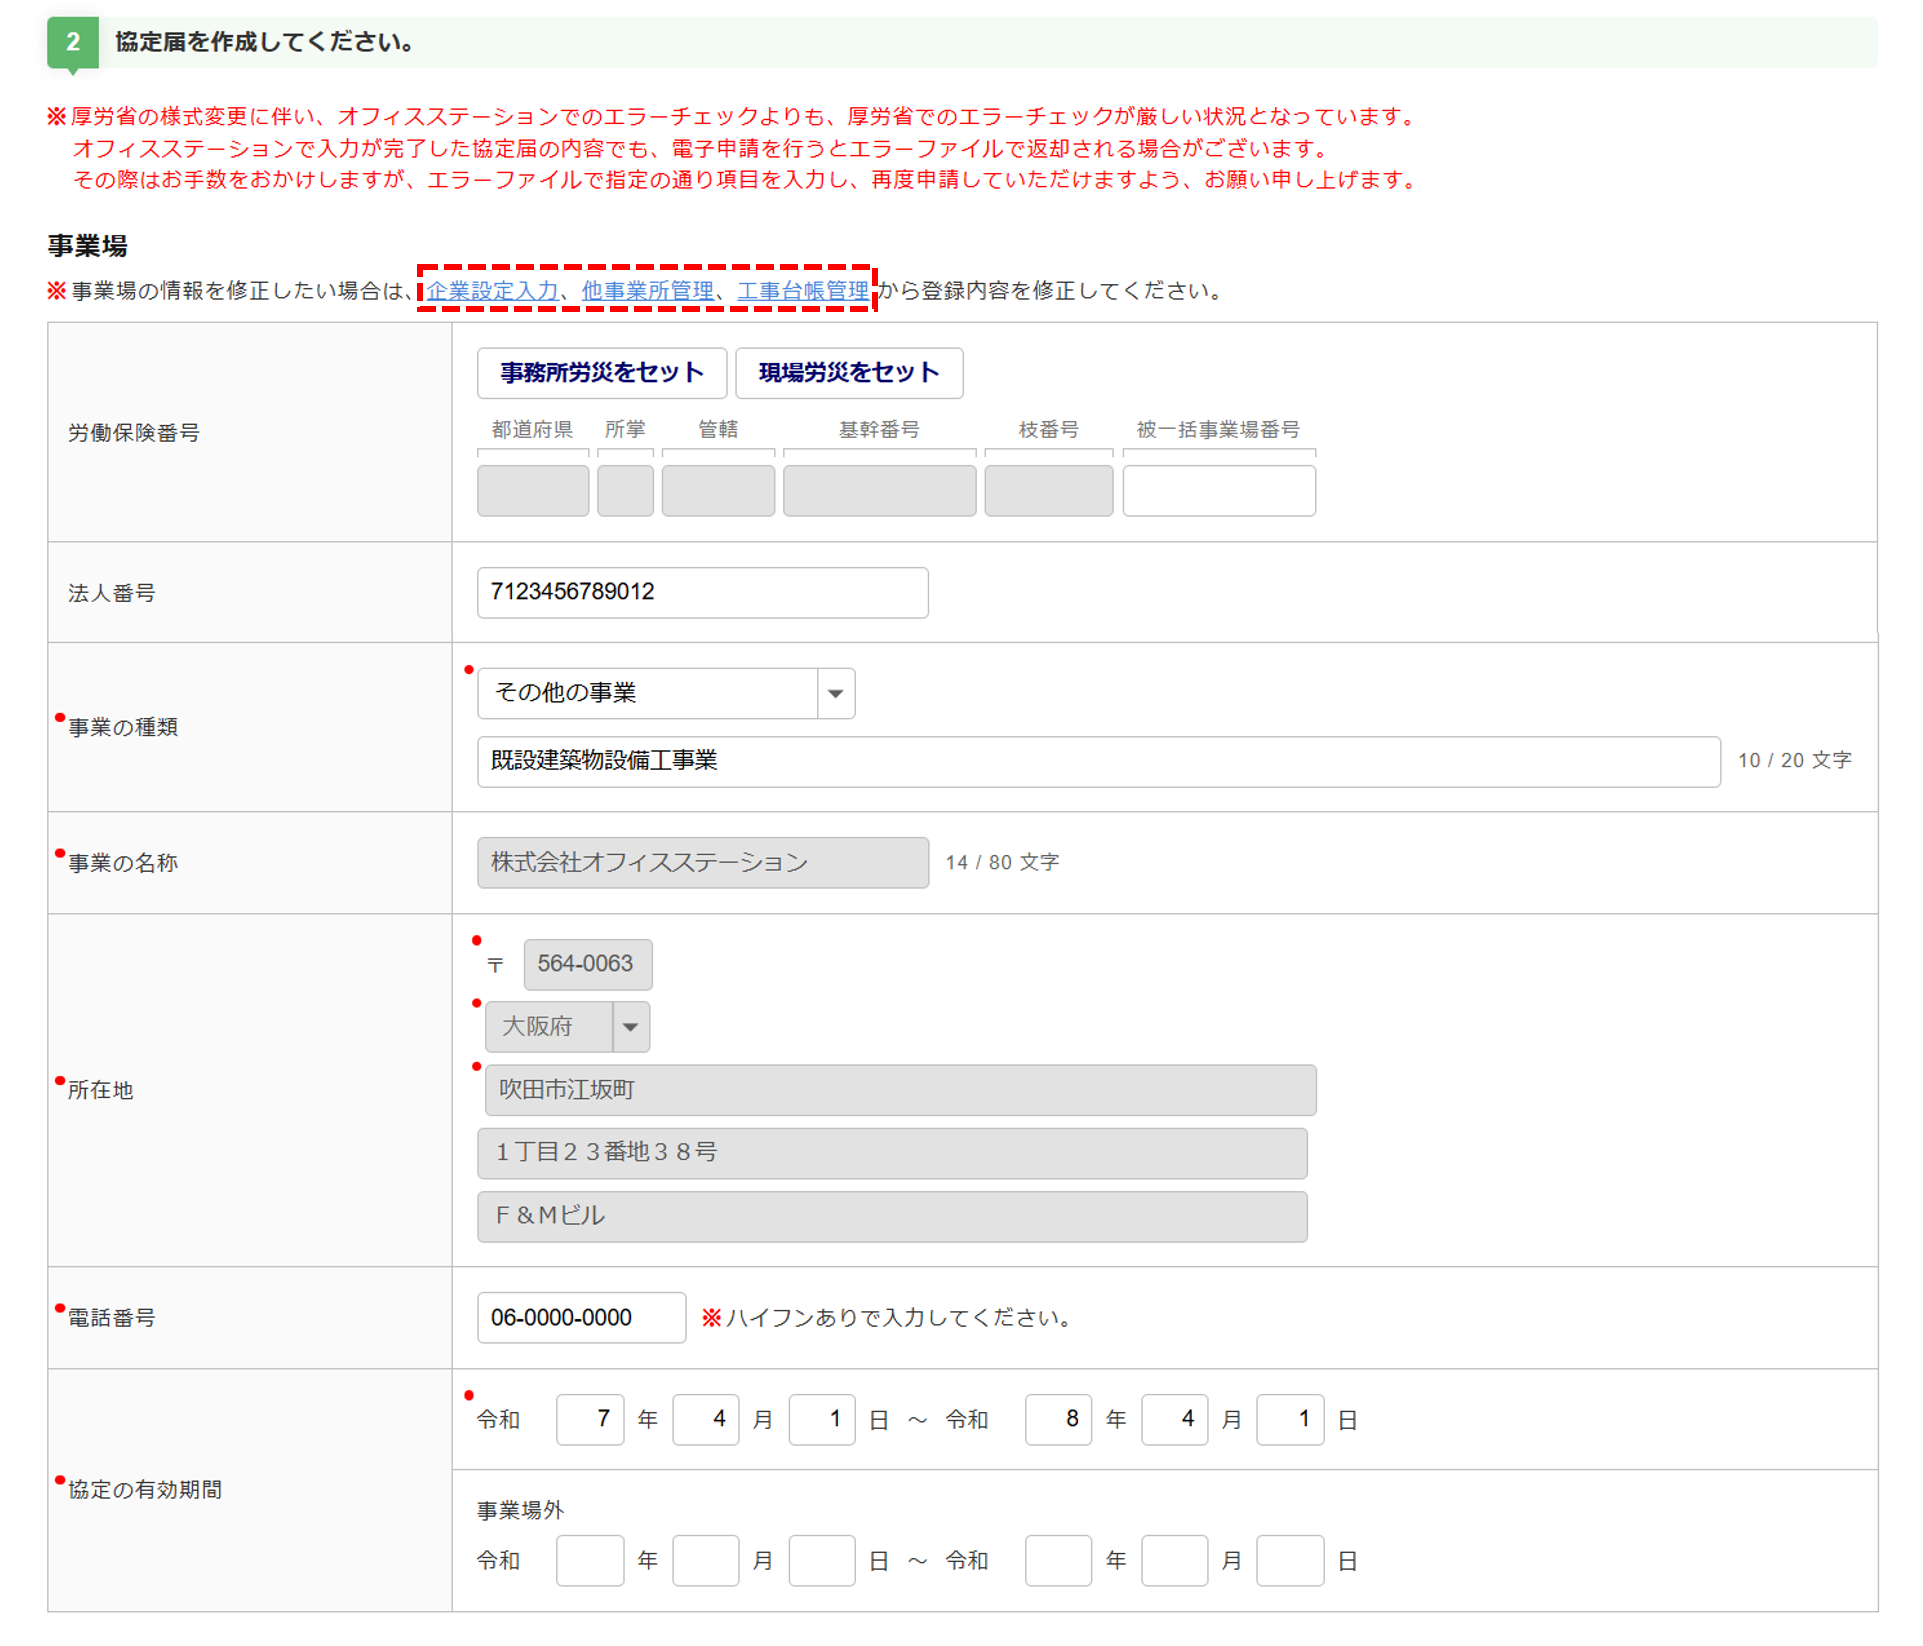Screen dimensions: 1923x1646
Task: Open the 他事業所管理 link
Action: [647, 291]
